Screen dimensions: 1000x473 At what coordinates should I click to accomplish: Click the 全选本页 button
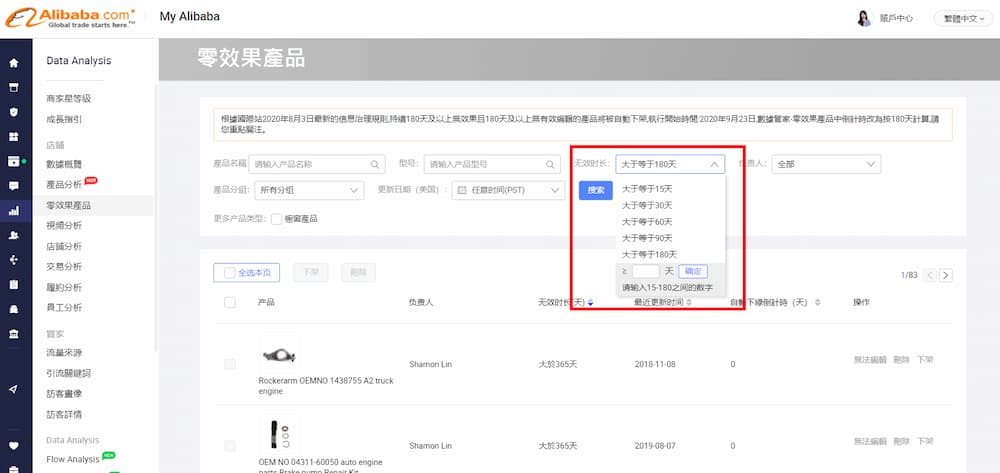coord(247,273)
